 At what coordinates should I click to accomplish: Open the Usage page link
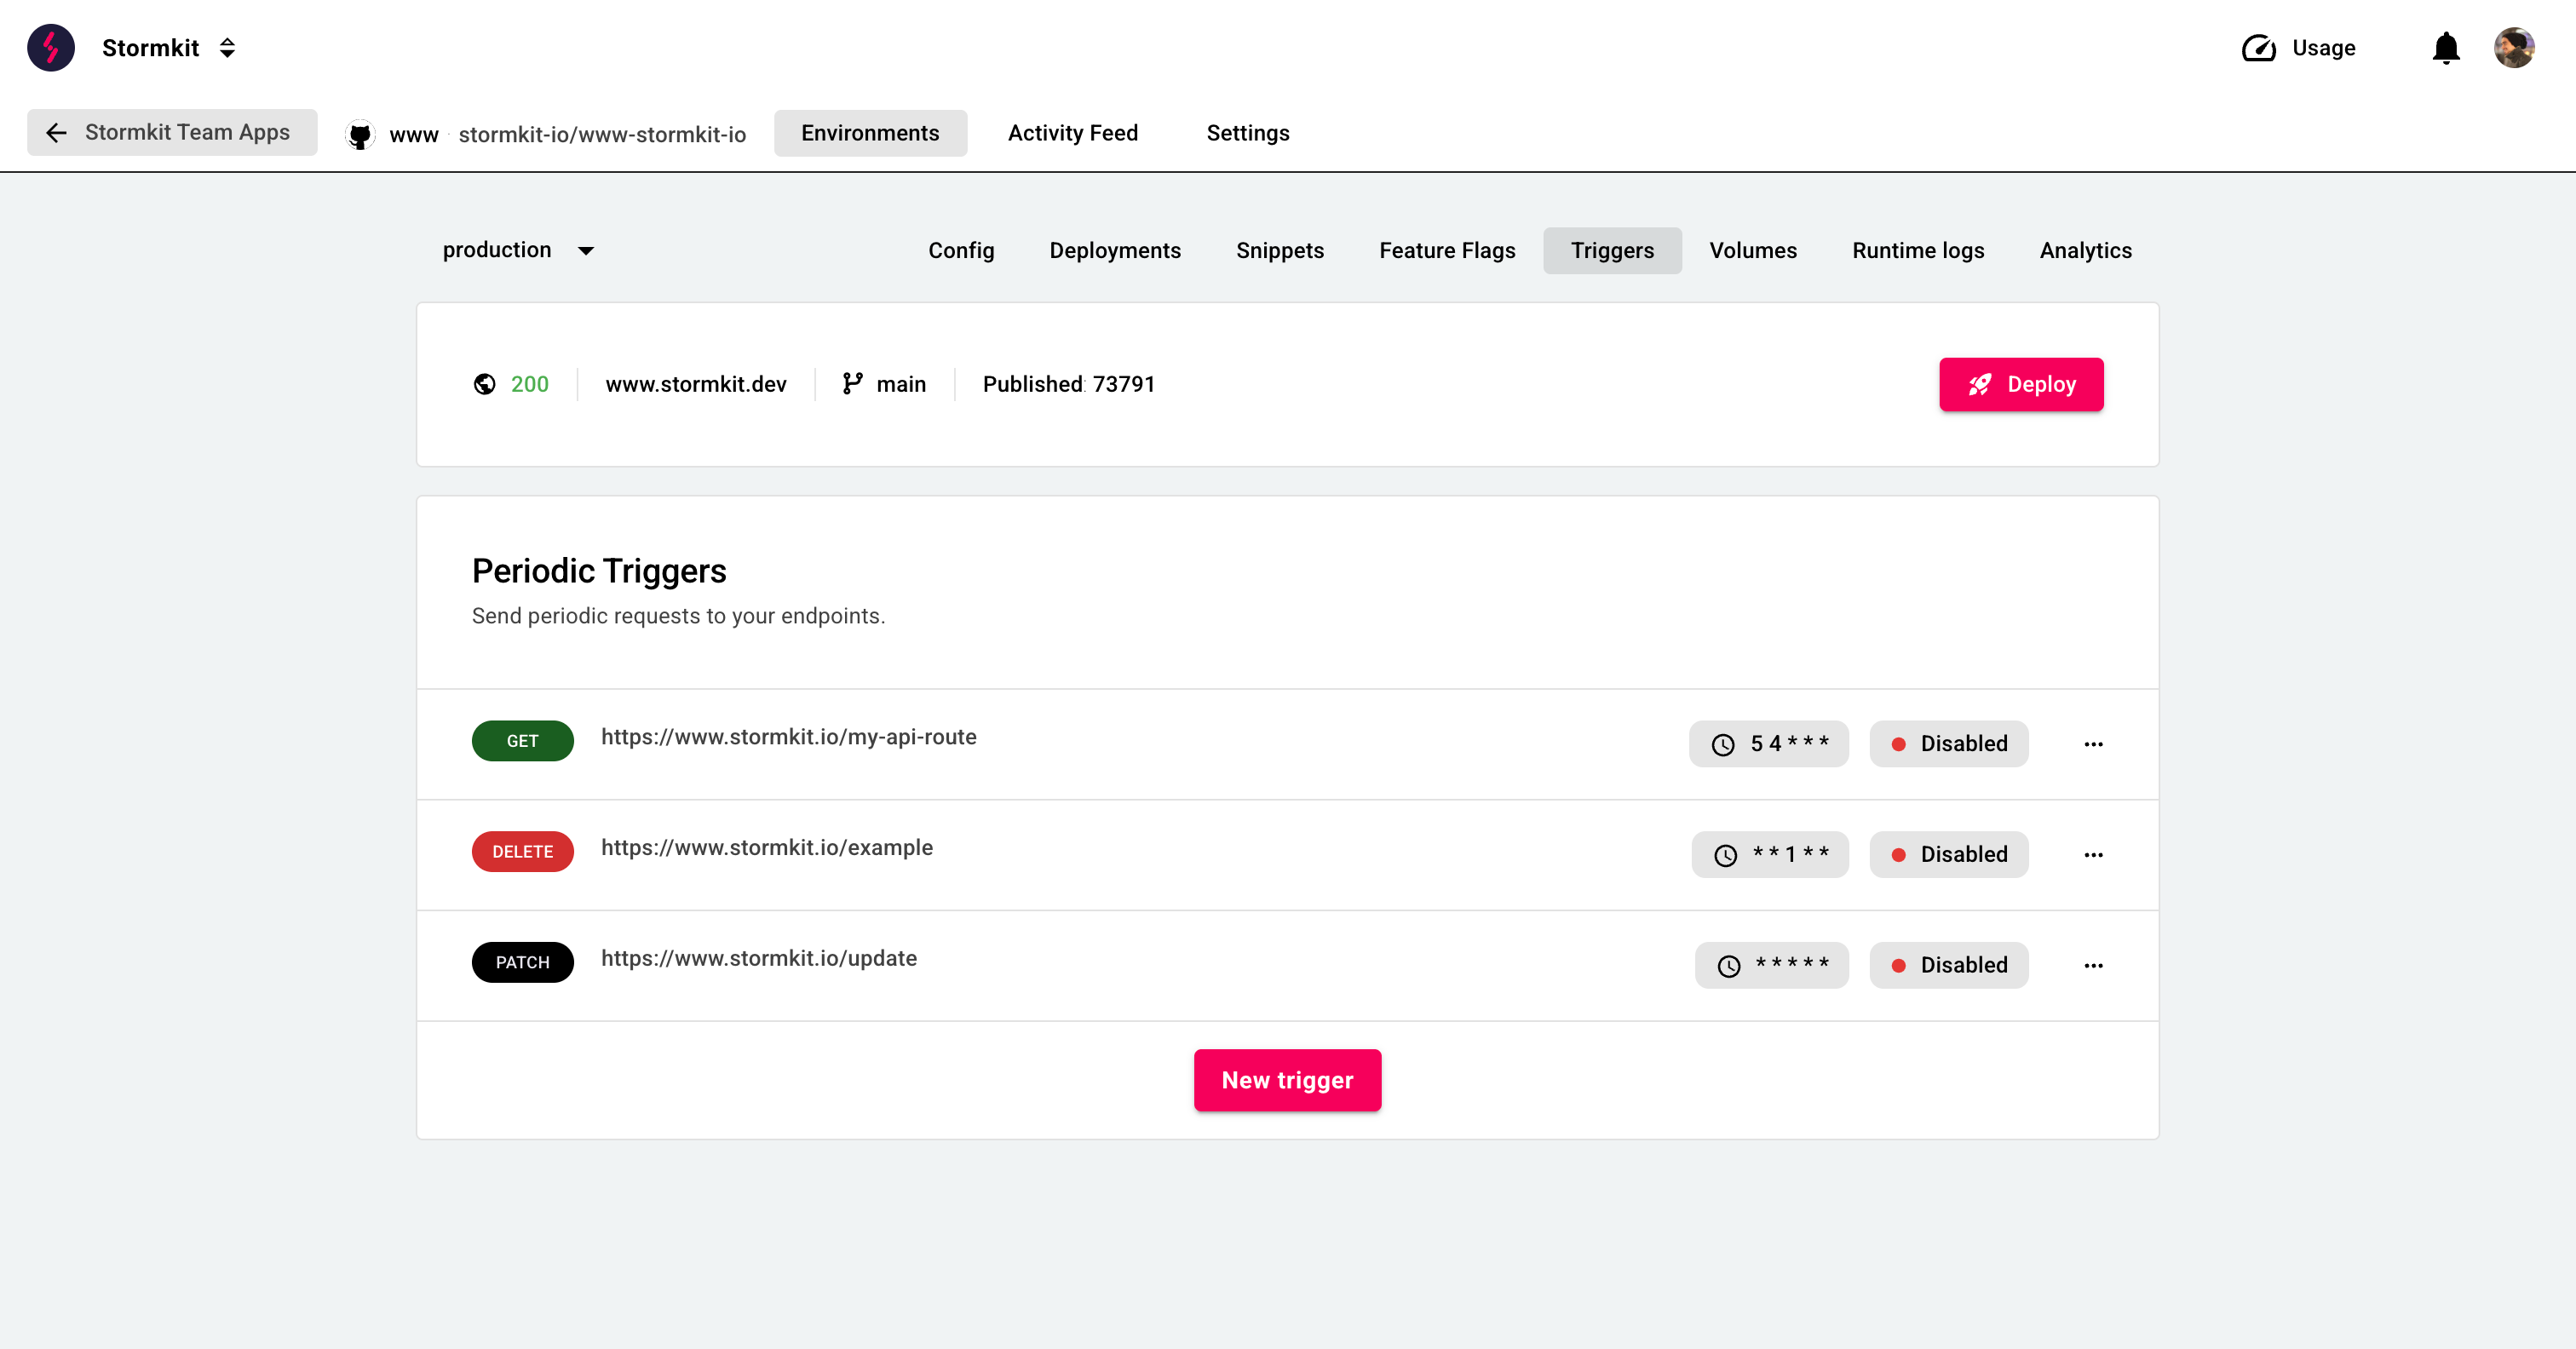click(2323, 48)
